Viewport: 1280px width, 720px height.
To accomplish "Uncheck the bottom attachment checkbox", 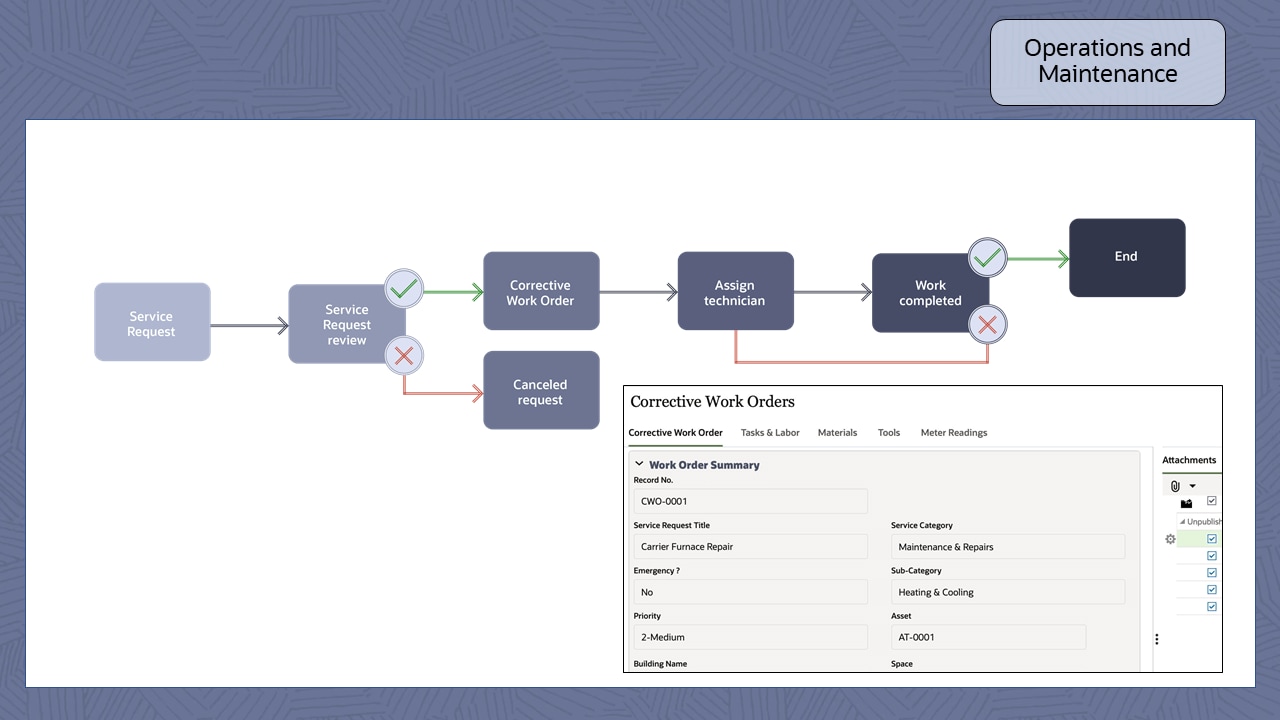I will point(1211,606).
